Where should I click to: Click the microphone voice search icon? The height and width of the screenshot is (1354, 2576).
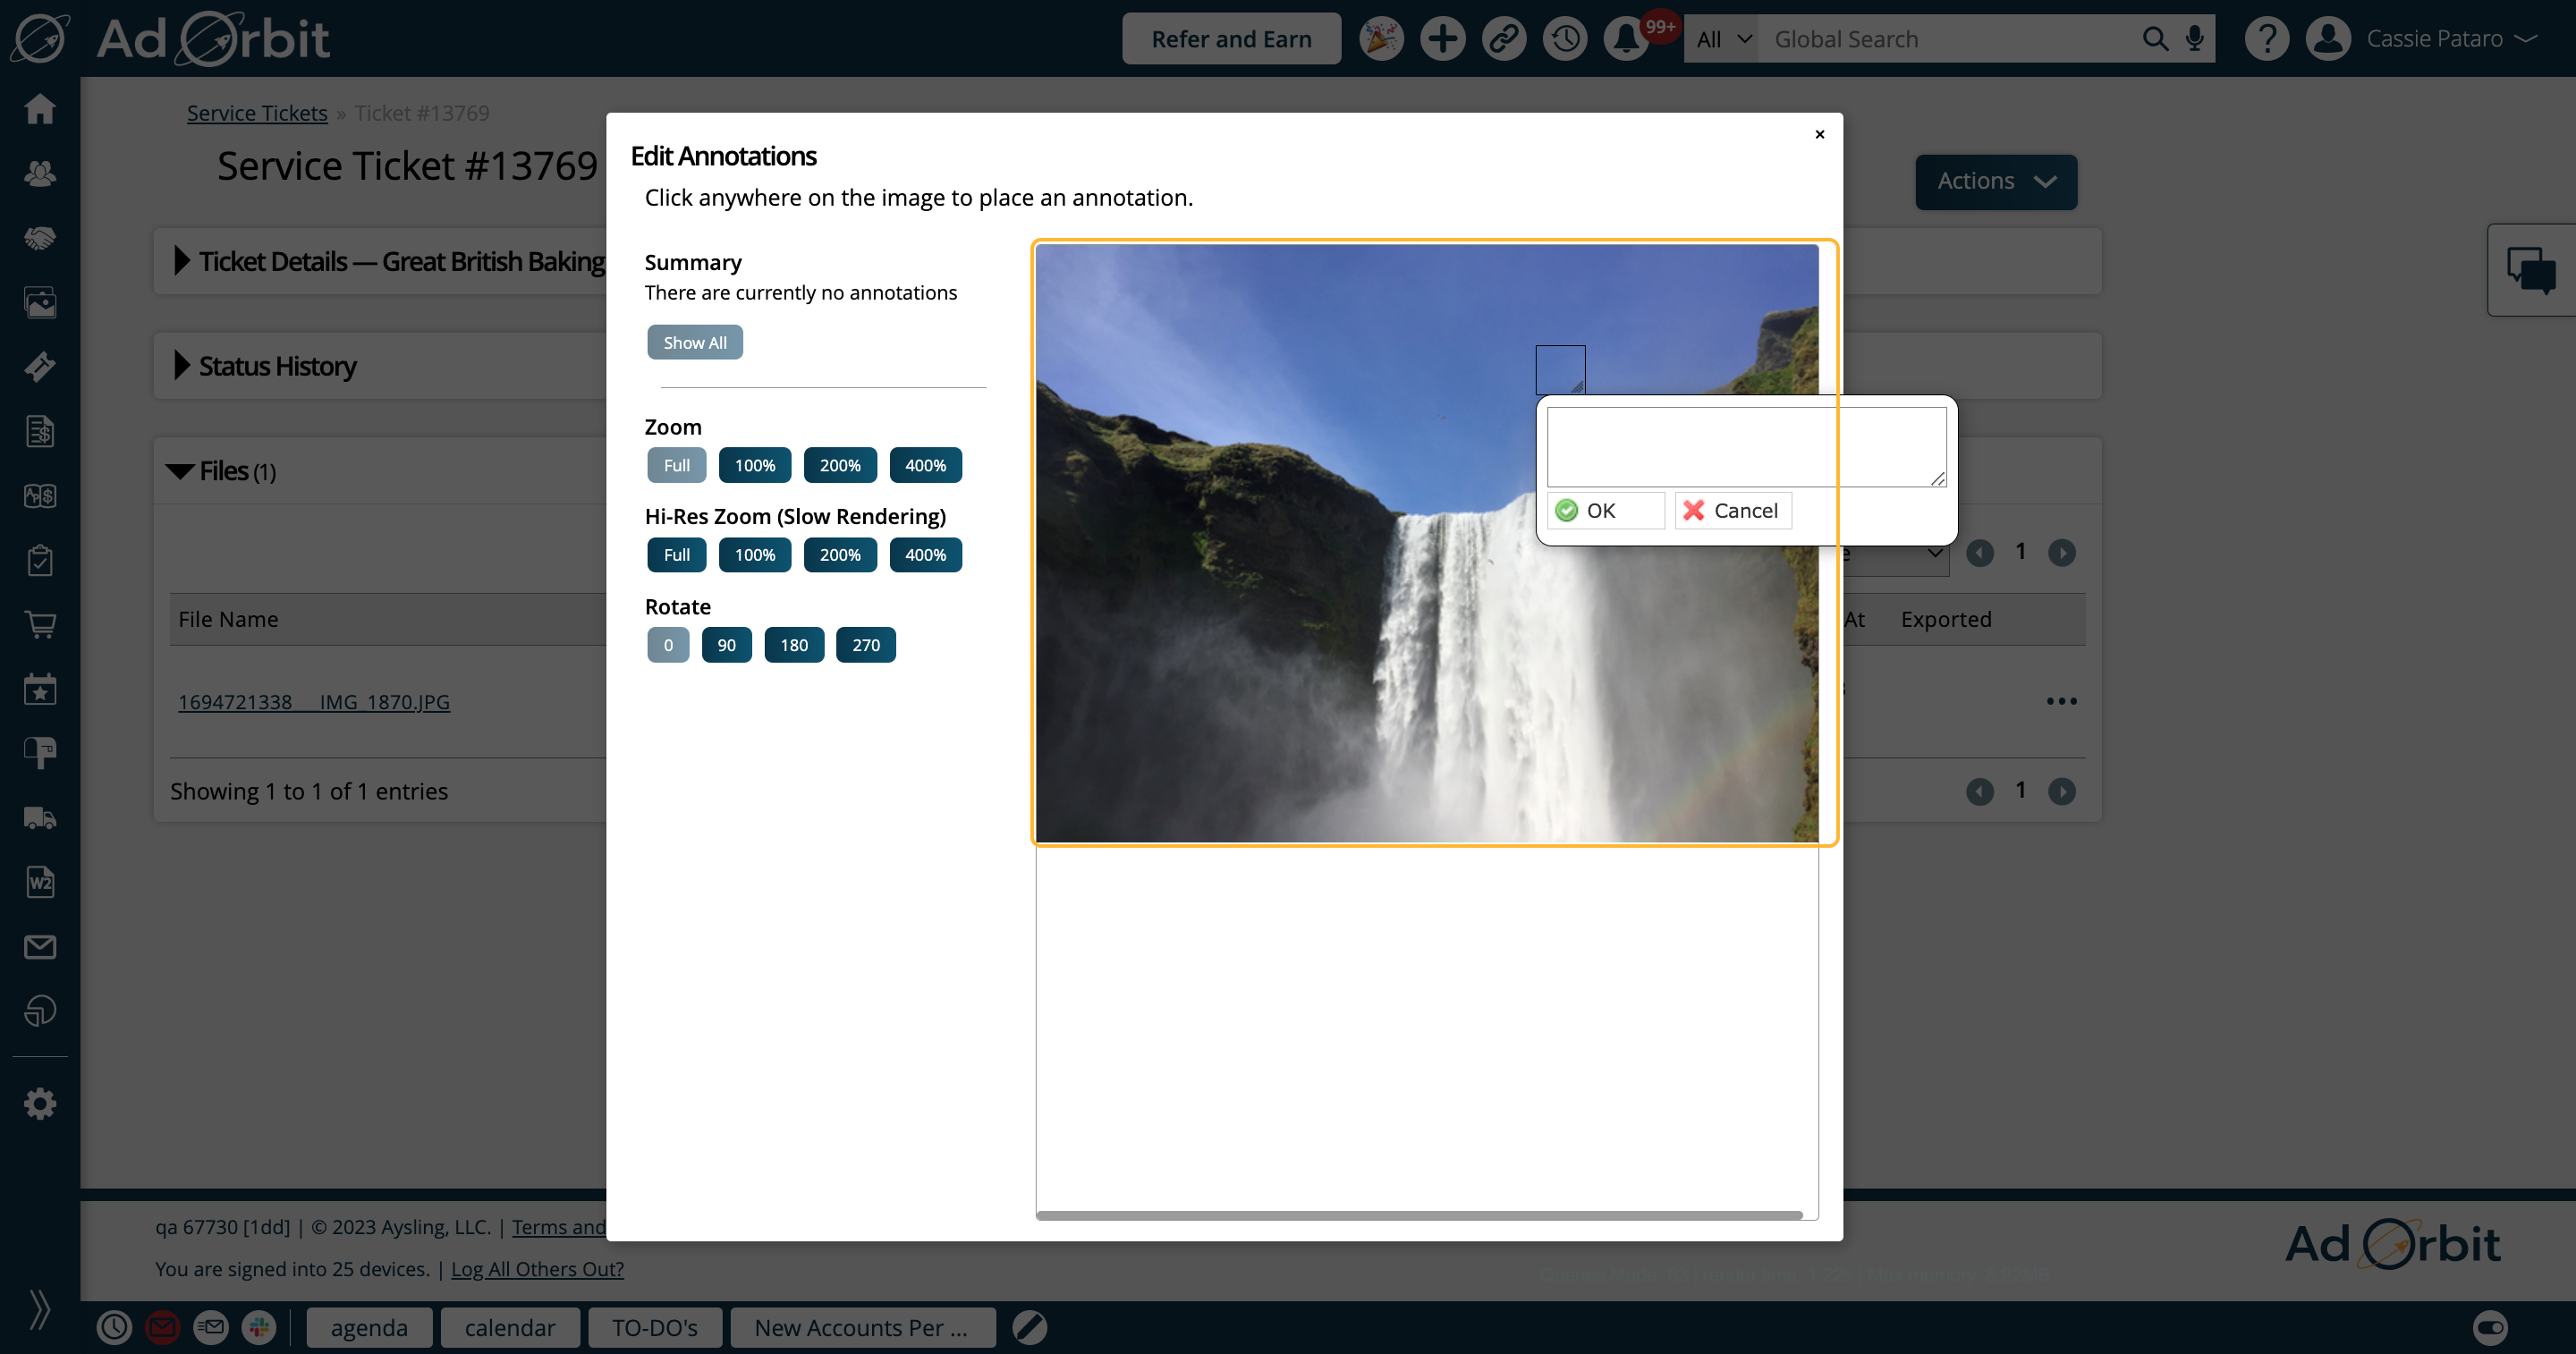click(2194, 39)
